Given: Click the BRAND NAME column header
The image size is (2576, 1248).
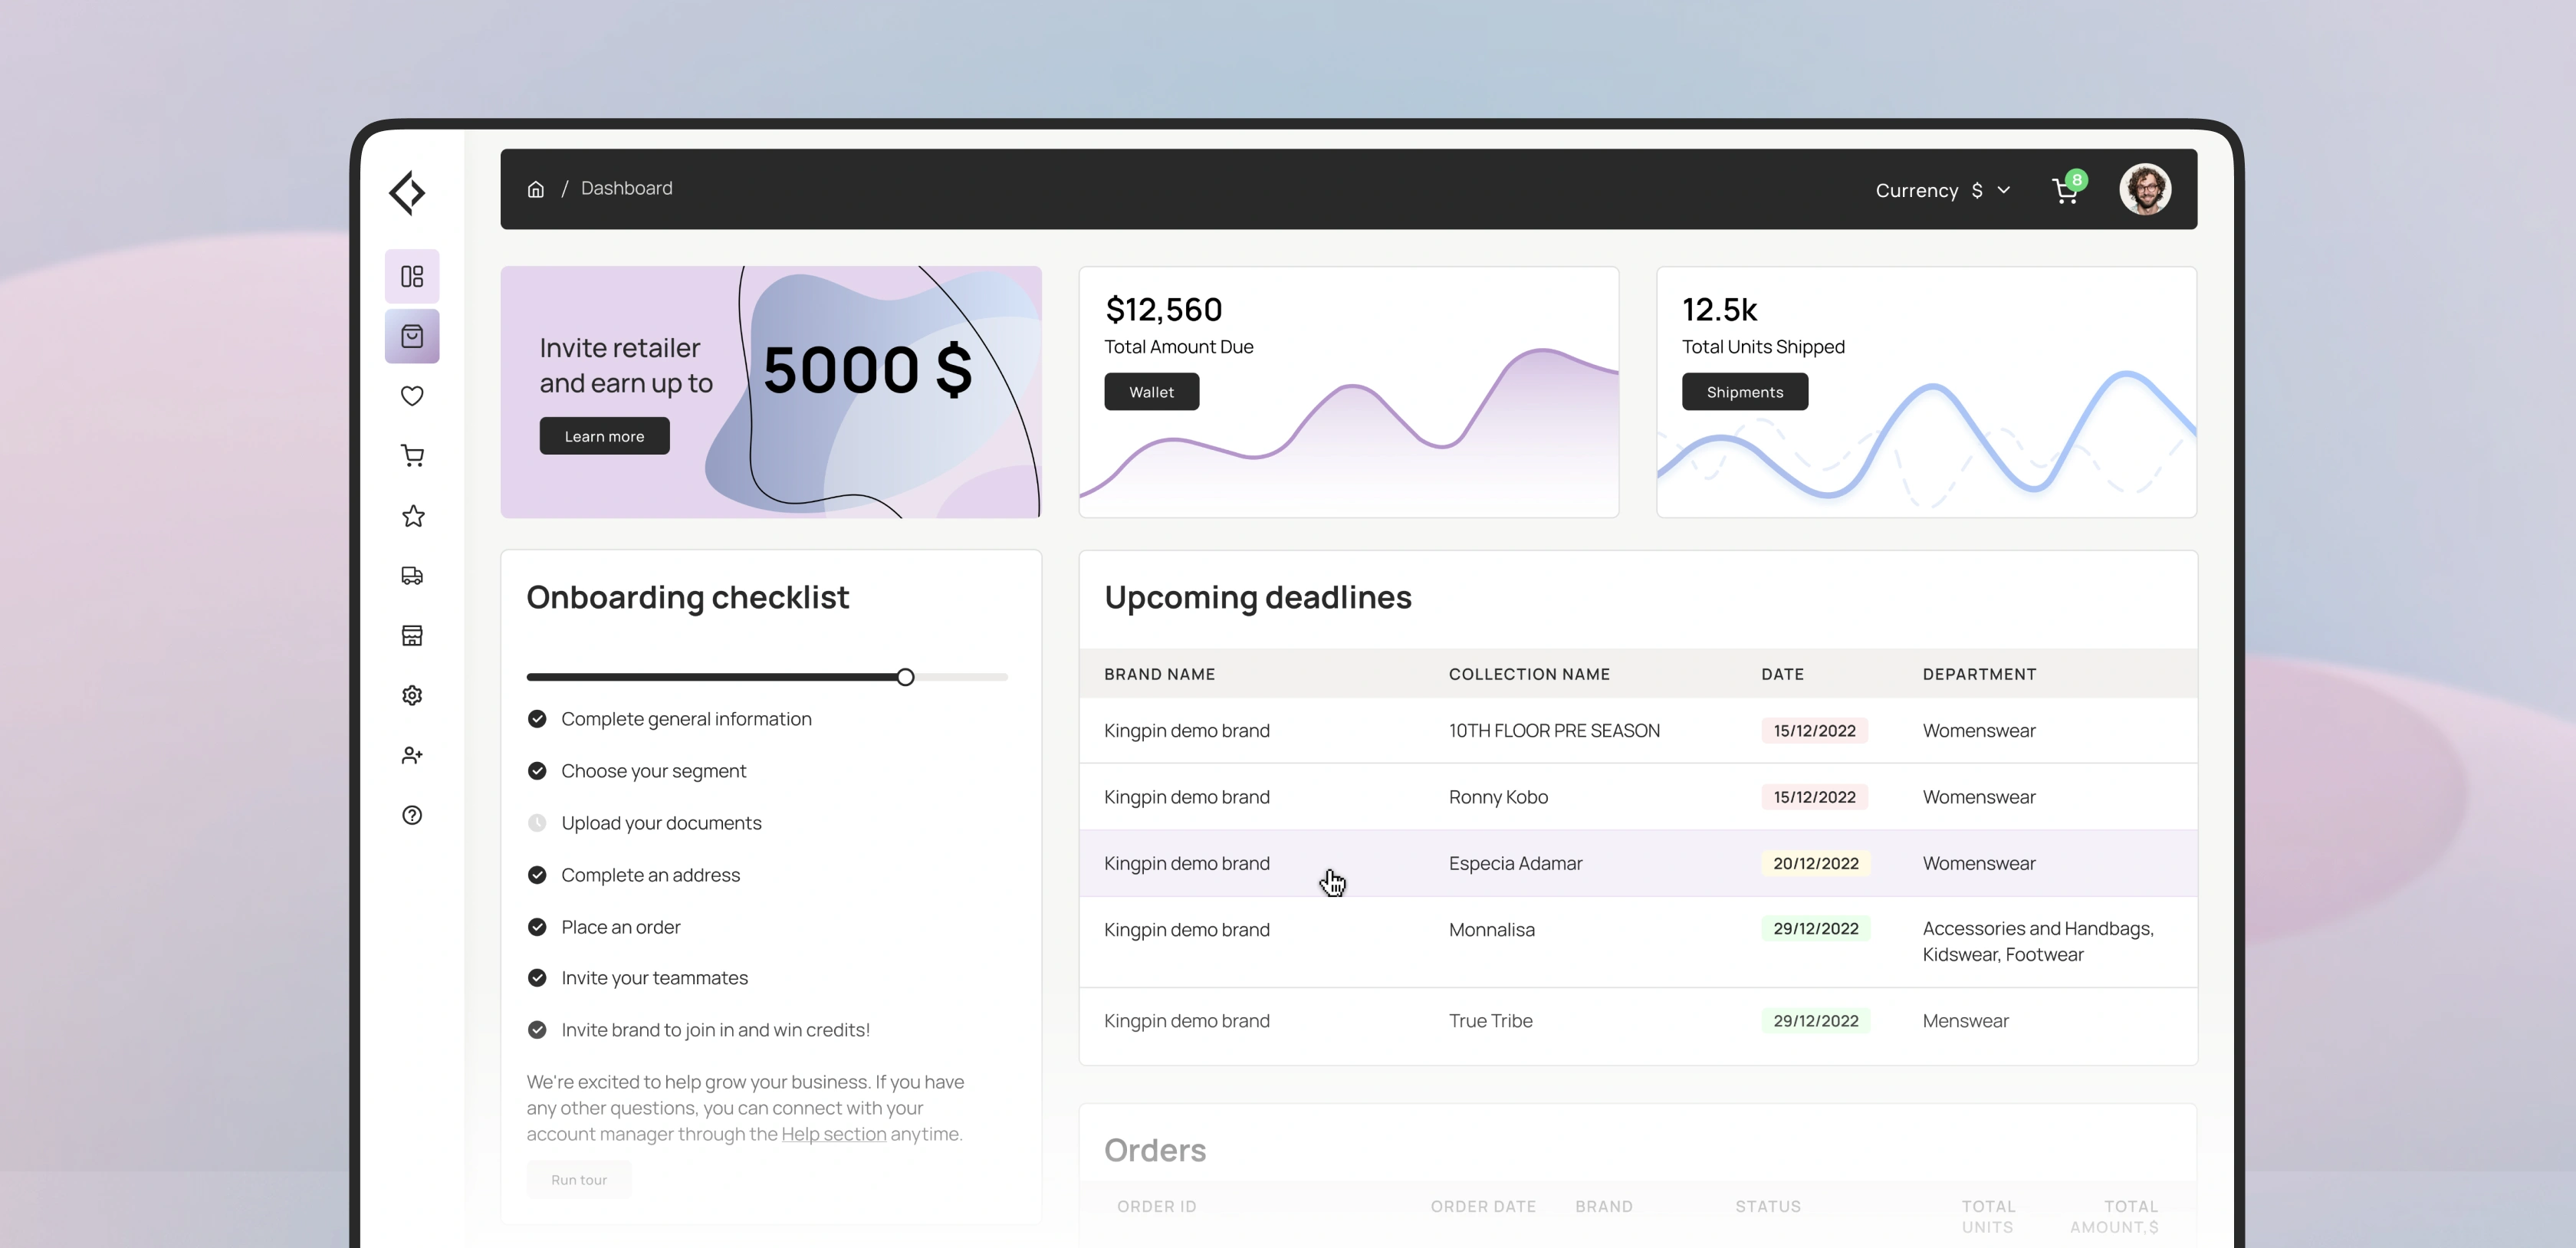Looking at the screenshot, I should click(x=1159, y=674).
